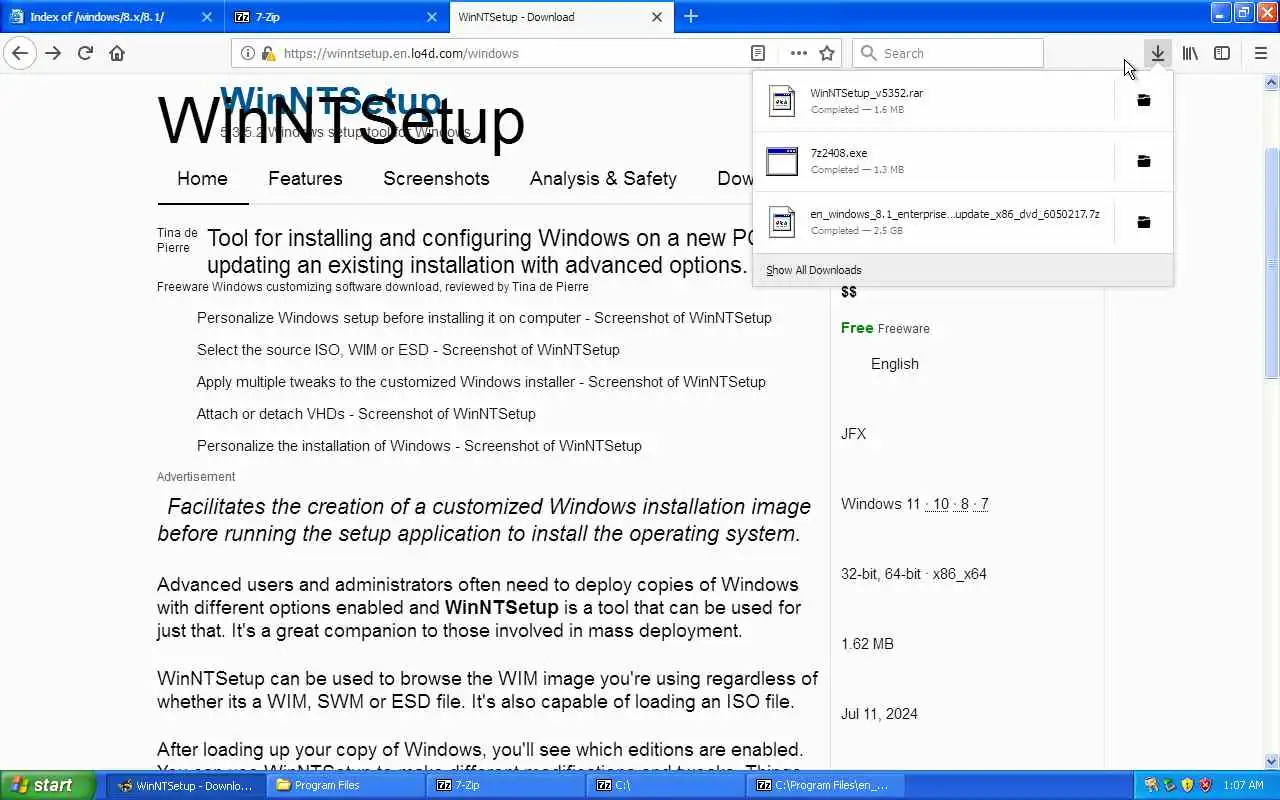Click the padlock connection security icon
This screenshot has width=1280, height=800.
268,53
